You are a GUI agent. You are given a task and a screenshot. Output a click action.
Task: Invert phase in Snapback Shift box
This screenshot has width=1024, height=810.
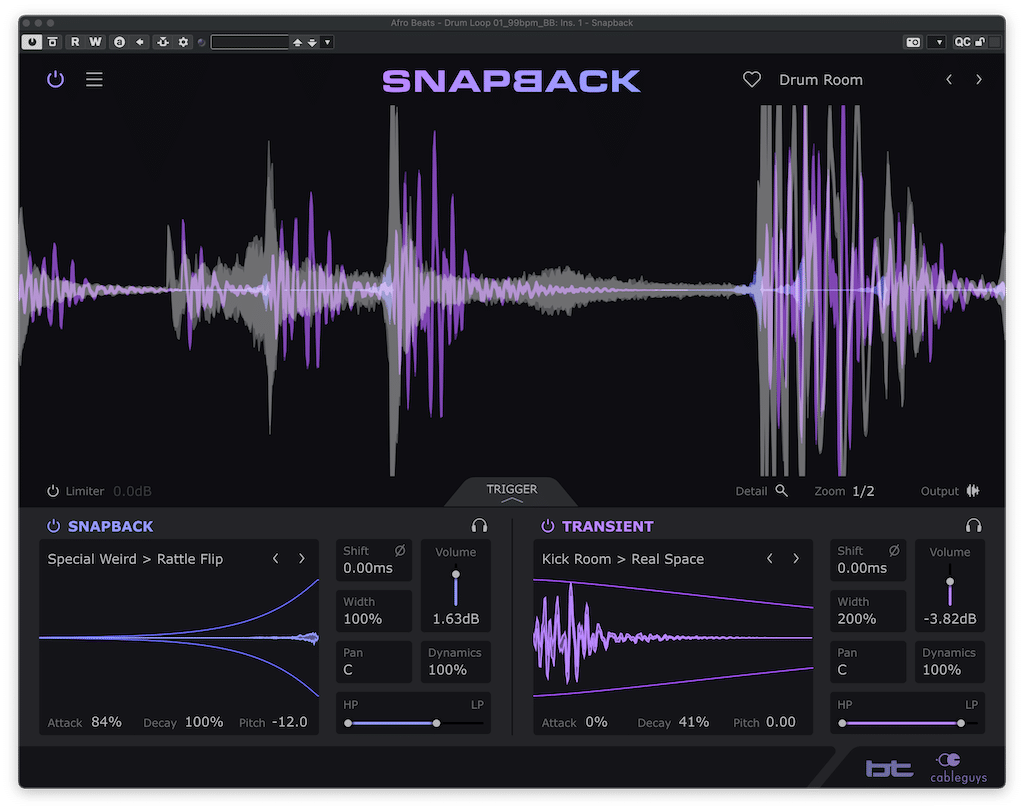(x=400, y=551)
